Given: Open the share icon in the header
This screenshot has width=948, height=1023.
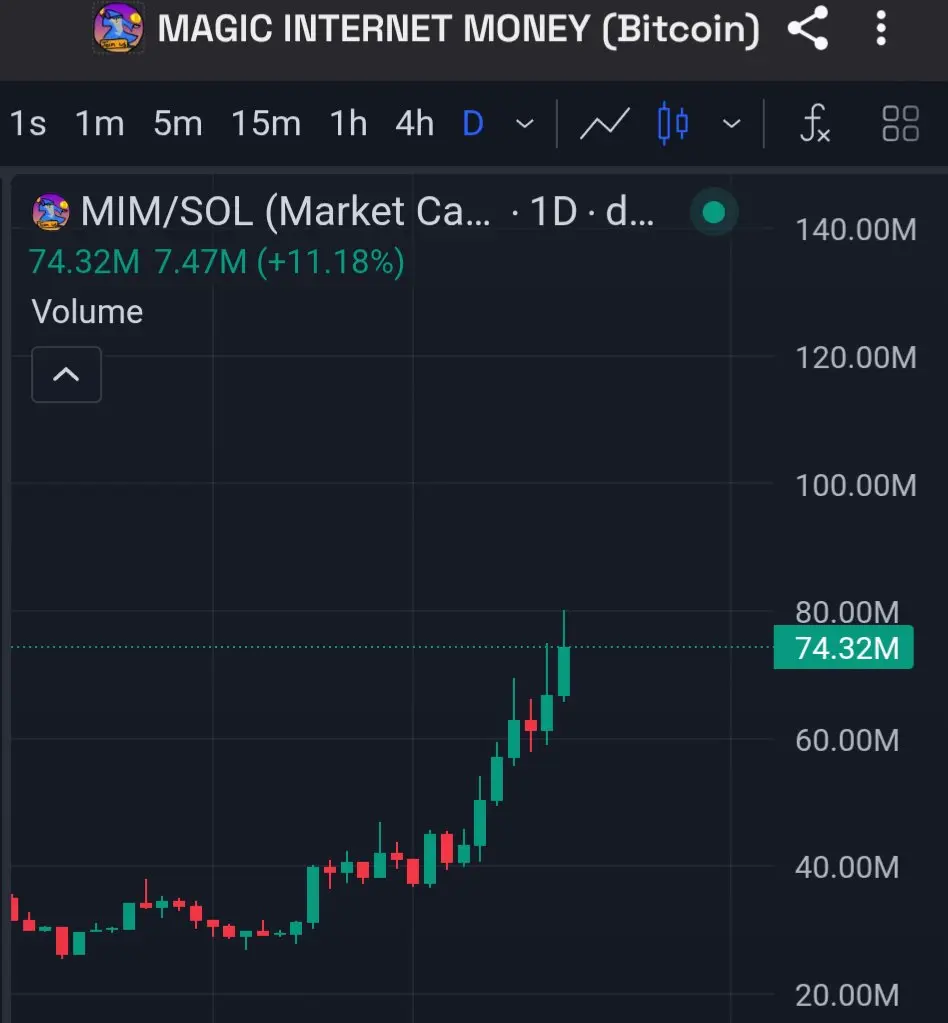Looking at the screenshot, I should (x=808, y=28).
